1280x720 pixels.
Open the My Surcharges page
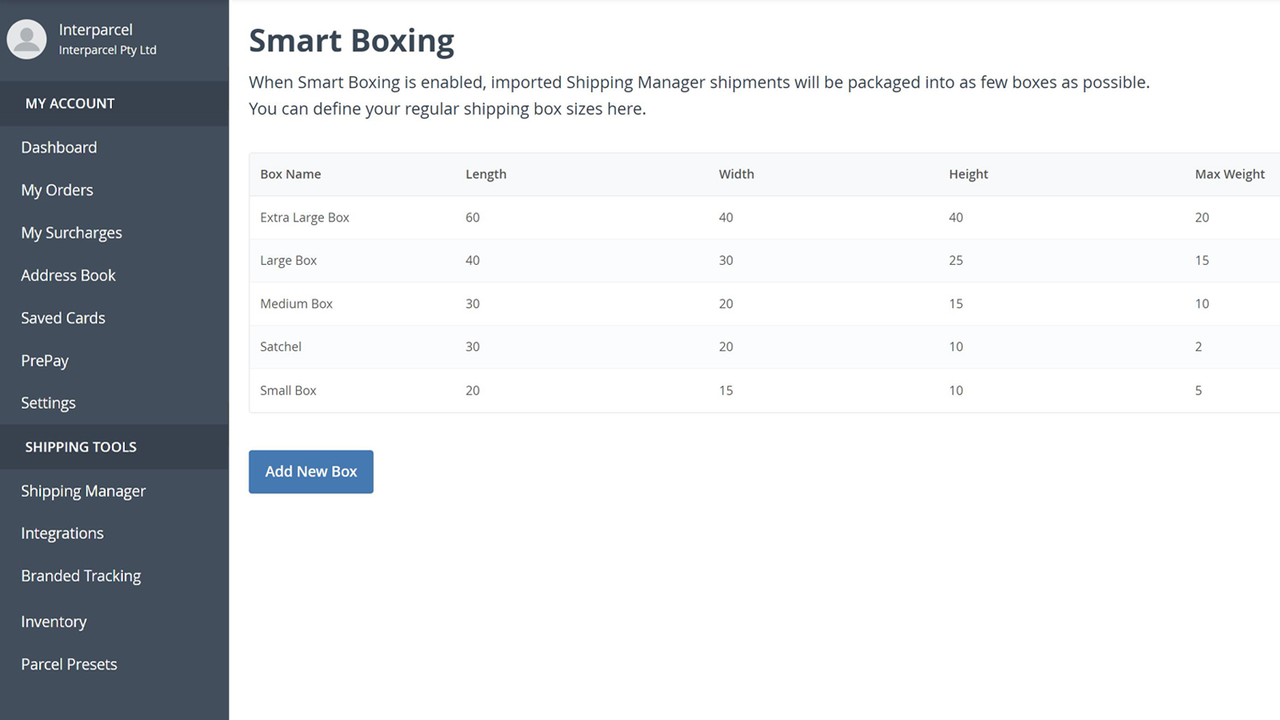click(x=70, y=232)
